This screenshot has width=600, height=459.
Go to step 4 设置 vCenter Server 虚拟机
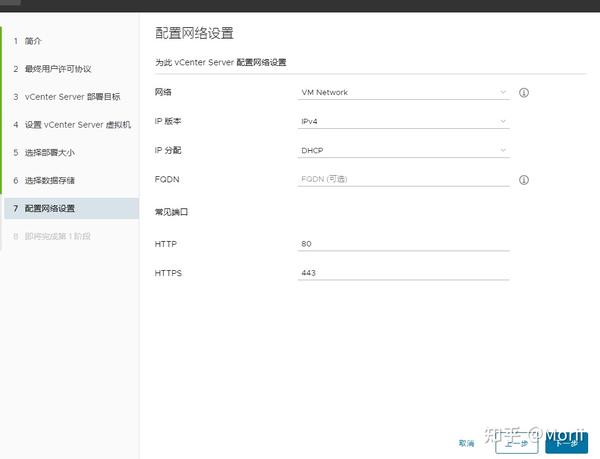click(x=71, y=125)
